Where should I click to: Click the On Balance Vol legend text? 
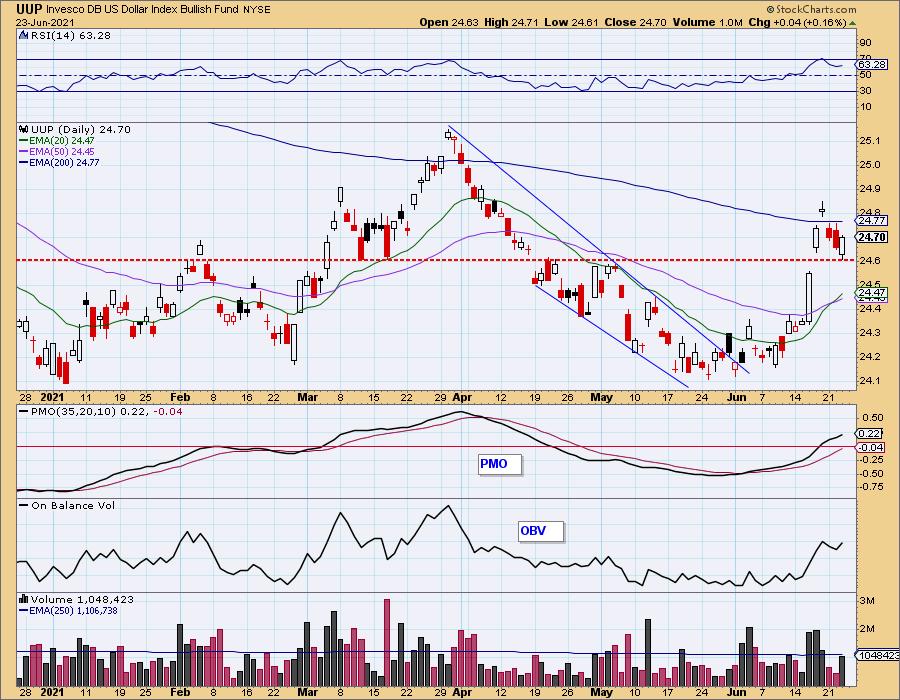click(x=73, y=505)
